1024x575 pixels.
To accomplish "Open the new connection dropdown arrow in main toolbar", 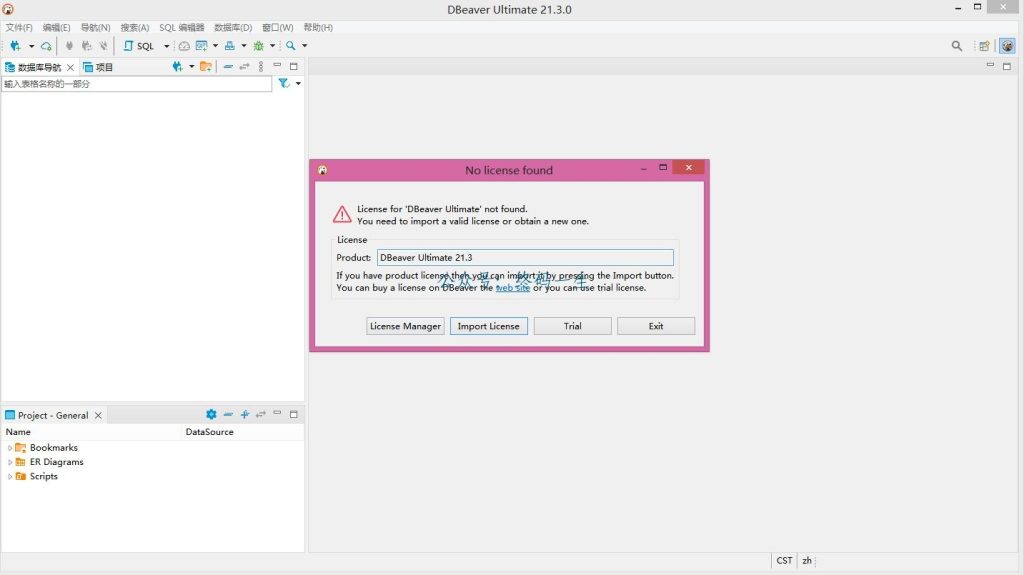I will (x=31, y=46).
